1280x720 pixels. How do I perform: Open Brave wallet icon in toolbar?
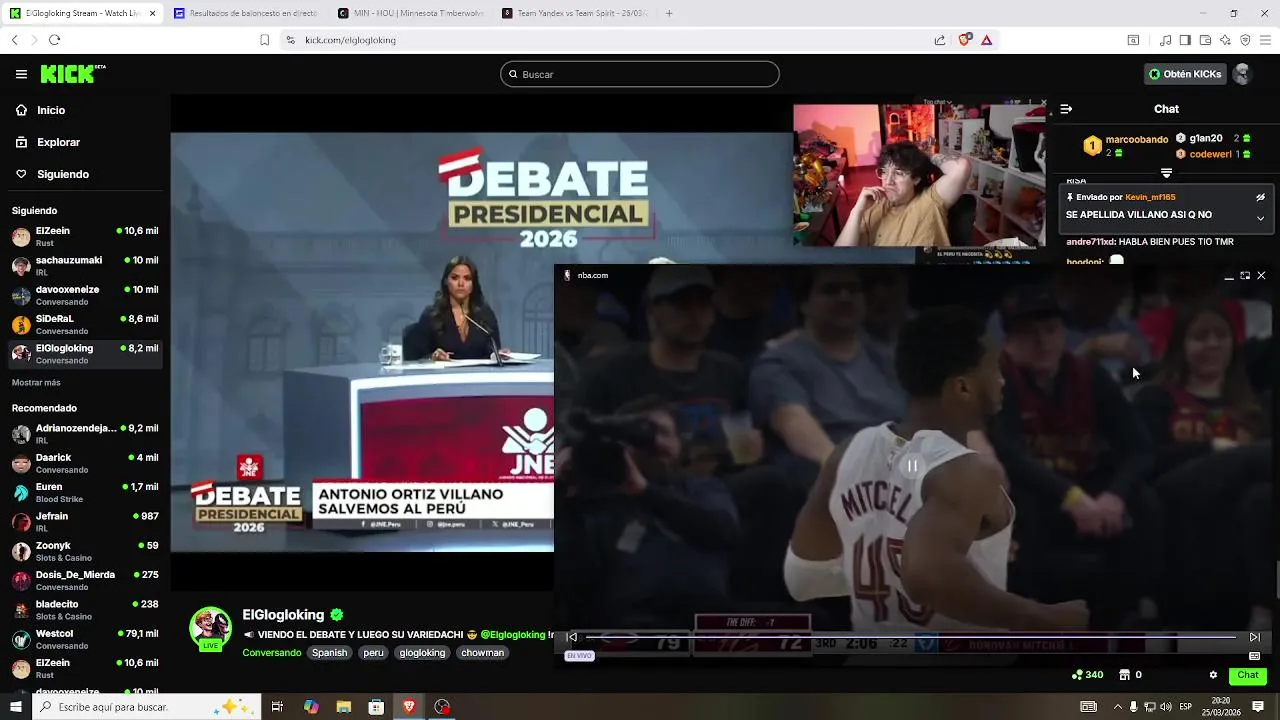[1205, 40]
